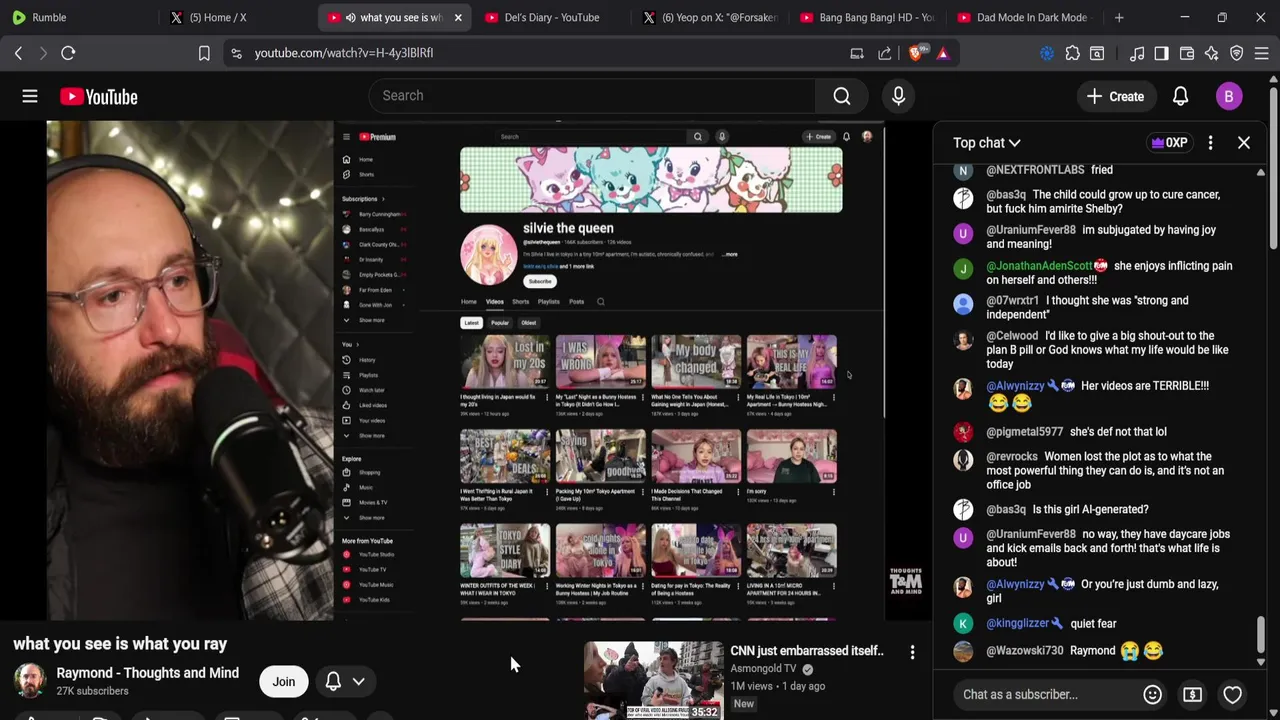Viewport: 1280px width, 720px height.
Task: Click the install app address bar icon
Action: (857, 53)
